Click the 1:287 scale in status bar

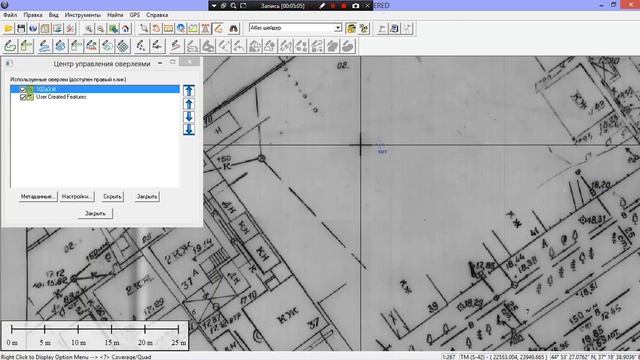[449, 357]
